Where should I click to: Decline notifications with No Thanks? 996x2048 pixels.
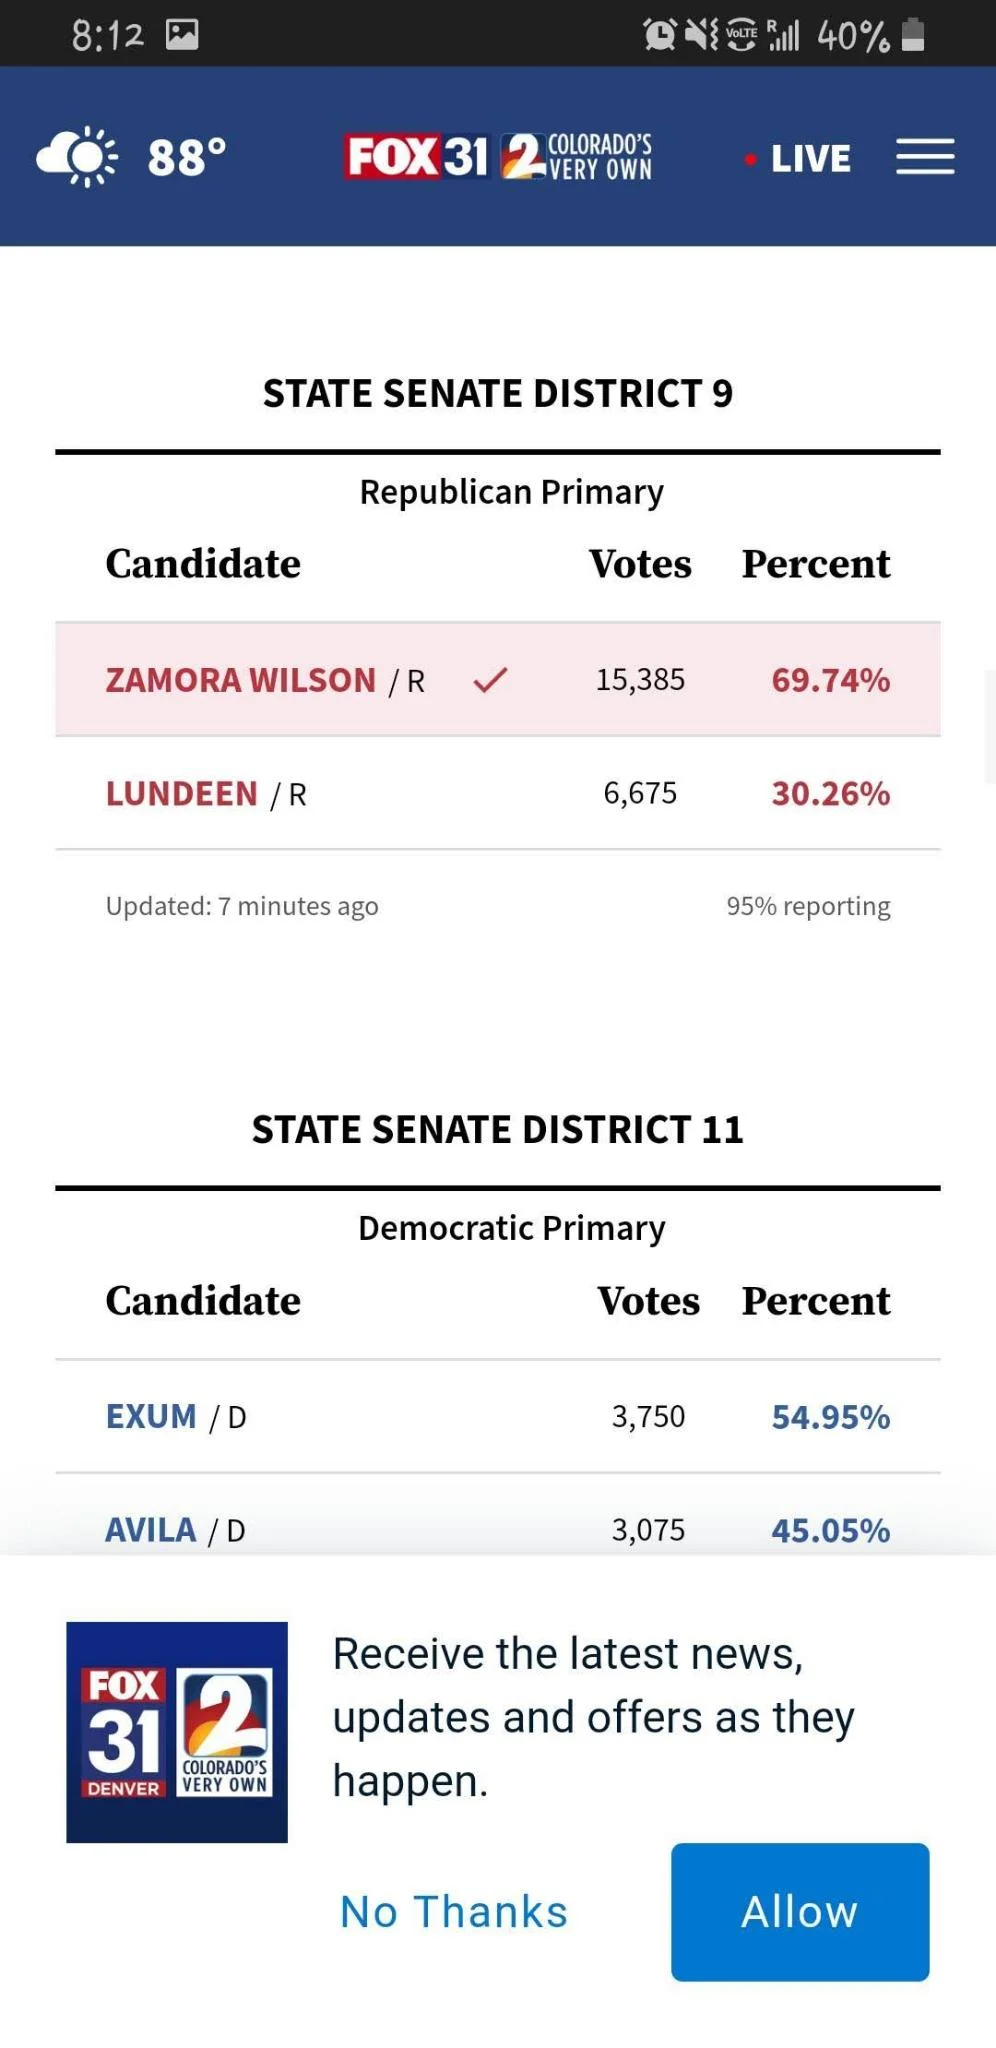point(454,1911)
